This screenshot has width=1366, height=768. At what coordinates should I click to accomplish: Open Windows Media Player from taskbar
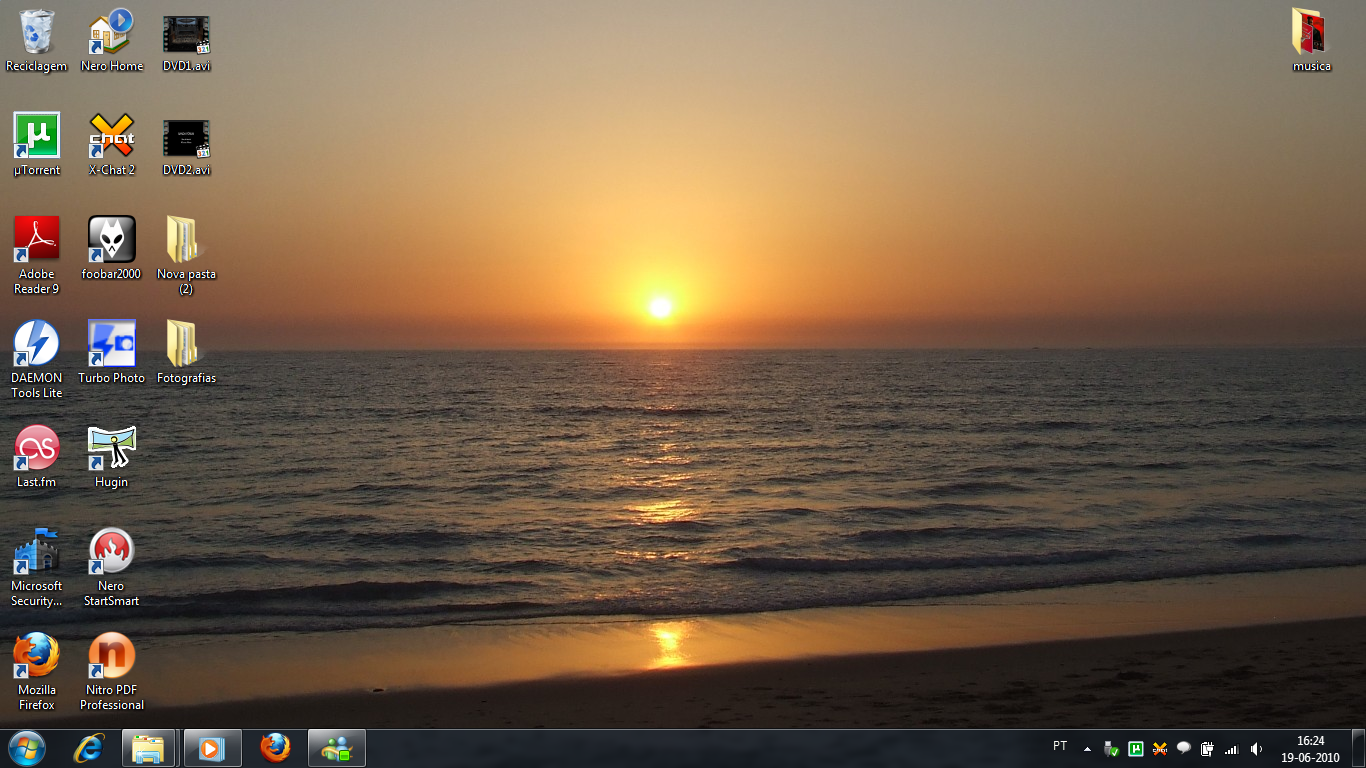point(213,748)
